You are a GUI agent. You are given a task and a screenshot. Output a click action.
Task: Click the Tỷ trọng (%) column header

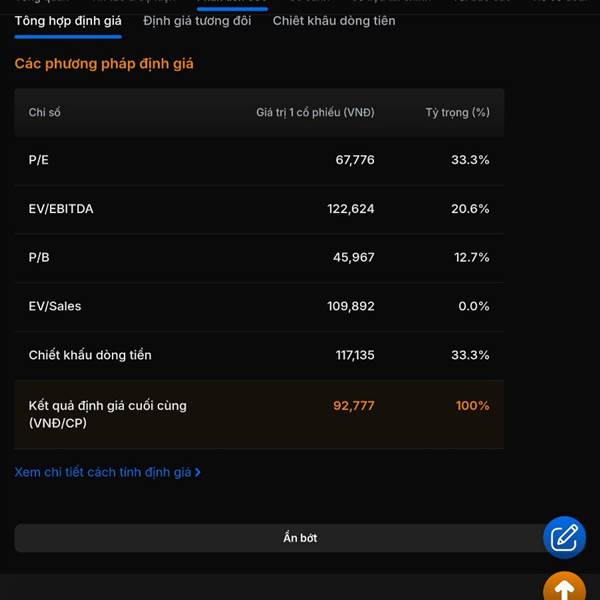click(457, 113)
